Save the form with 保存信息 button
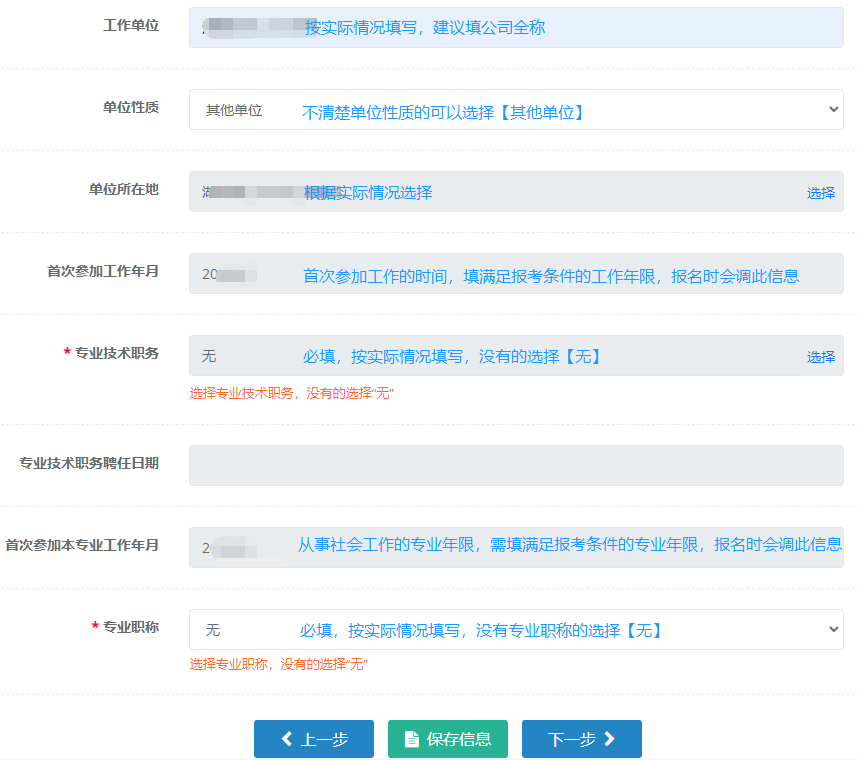857x760 pixels. (447, 739)
